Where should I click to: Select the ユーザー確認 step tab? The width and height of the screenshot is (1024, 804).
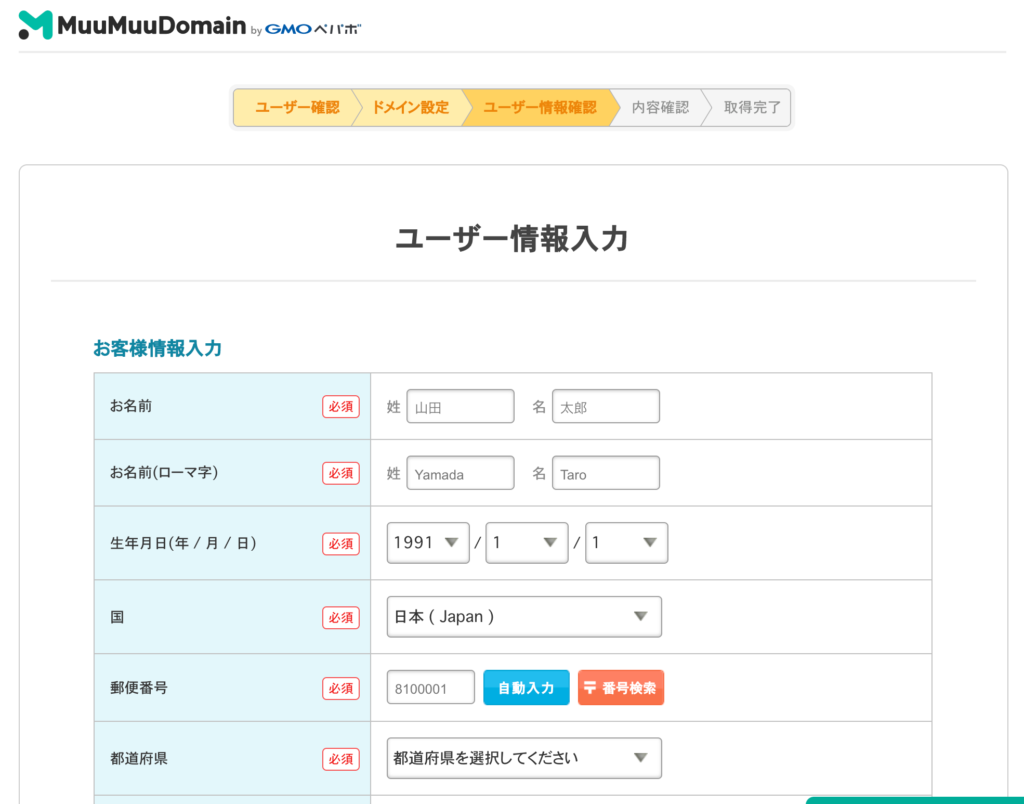(295, 108)
